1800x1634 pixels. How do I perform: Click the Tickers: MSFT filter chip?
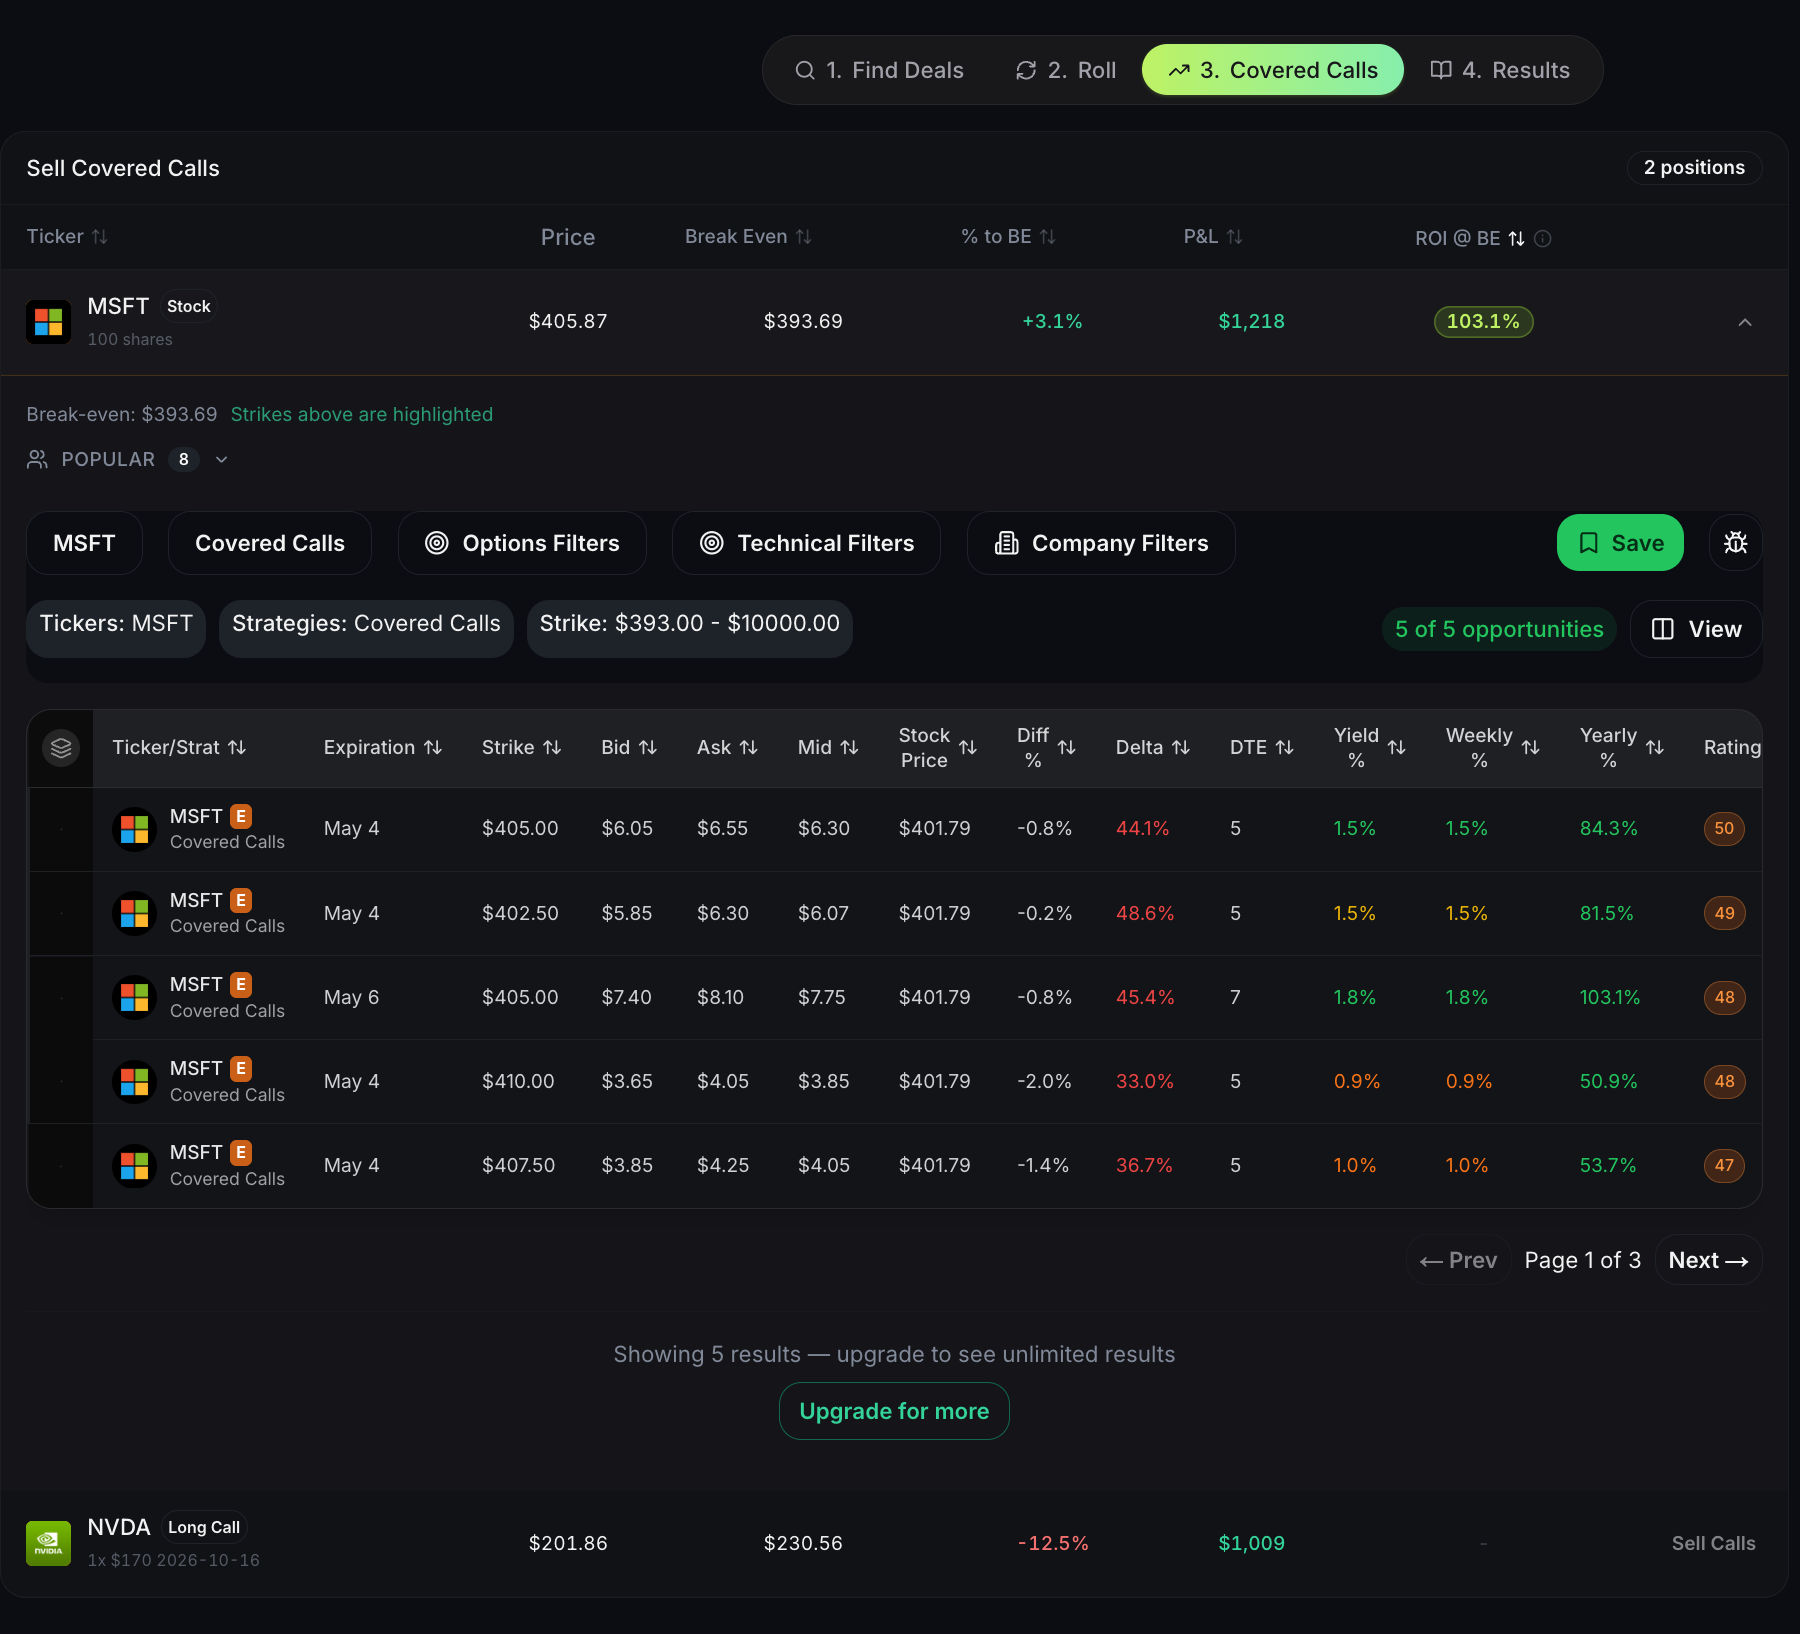pos(116,629)
